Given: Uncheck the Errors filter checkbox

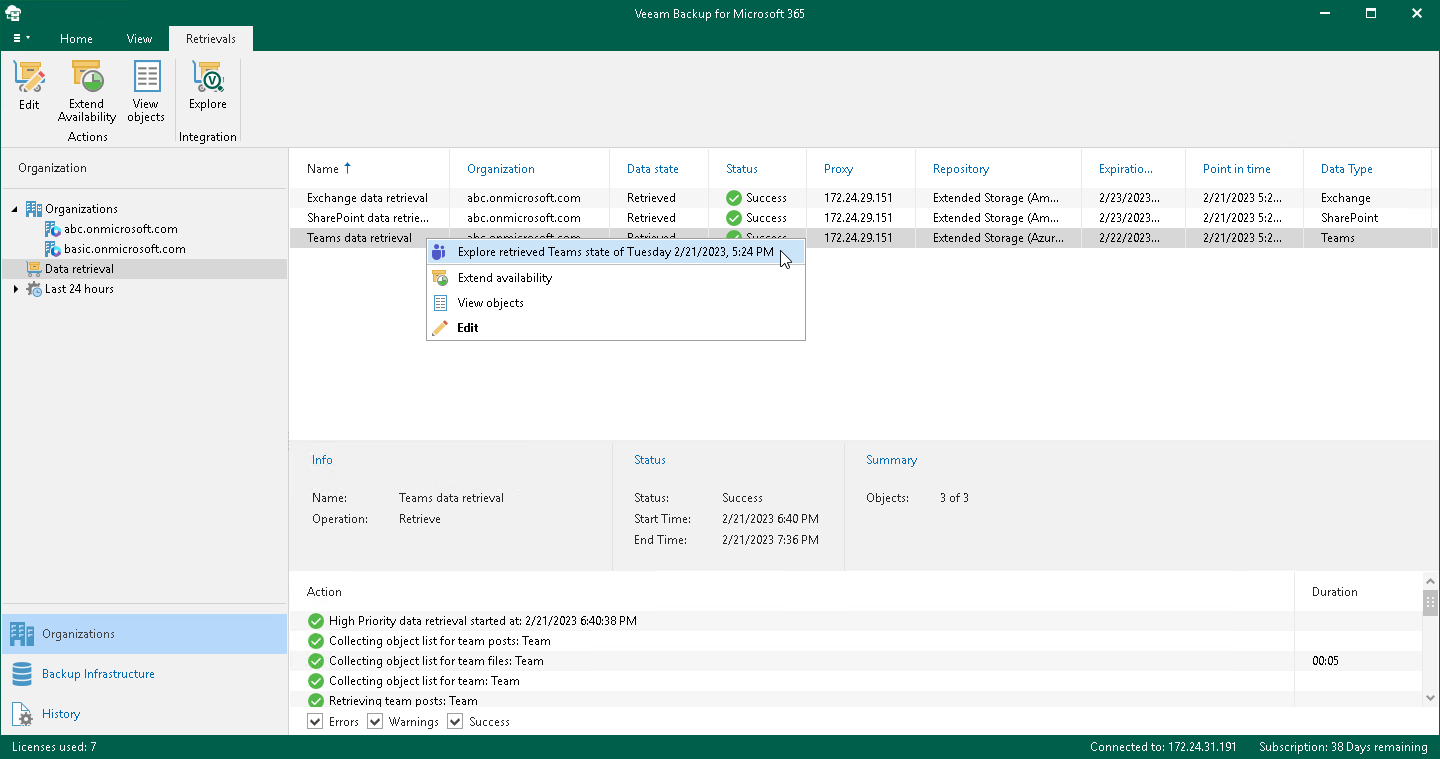Looking at the screenshot, I should (x=315, y=722).
